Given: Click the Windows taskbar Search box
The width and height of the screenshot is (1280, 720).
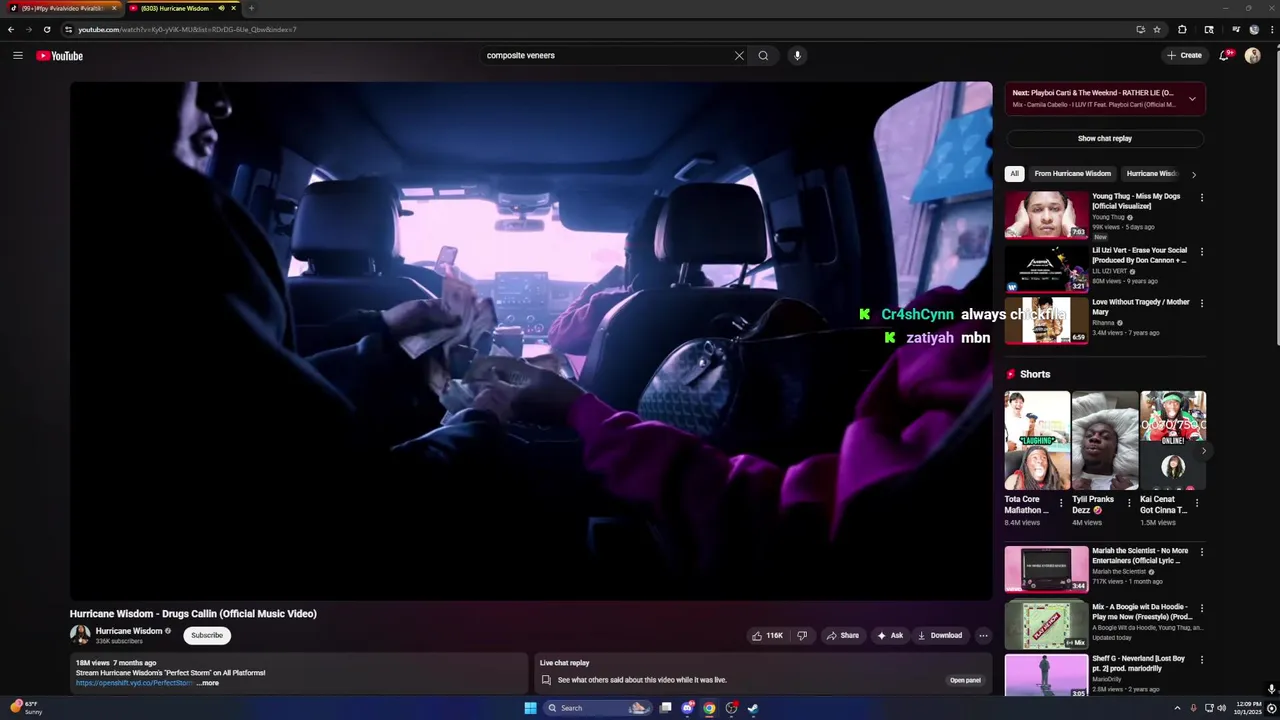Looking at the screenshot, I should 596,708.
